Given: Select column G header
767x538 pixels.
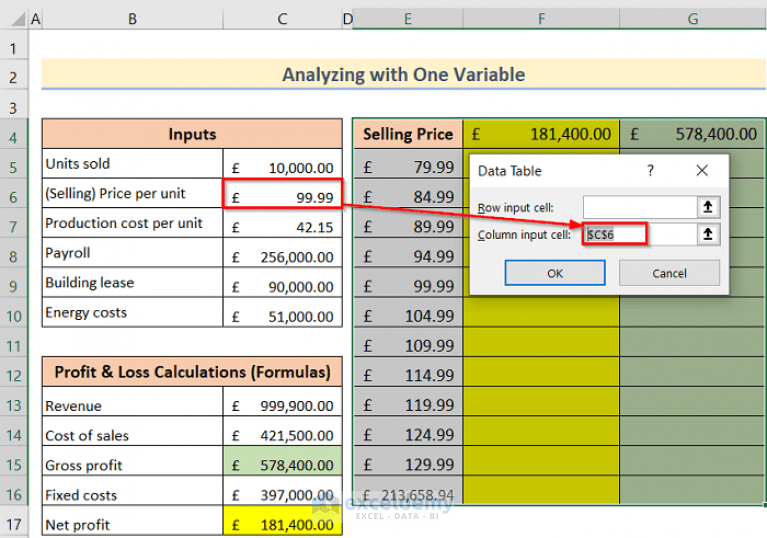Looking at the screenshot, I should click(693, 19).
